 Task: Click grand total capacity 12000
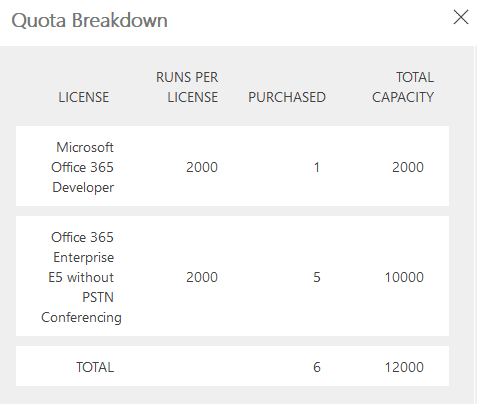click(x=404, y=367)
